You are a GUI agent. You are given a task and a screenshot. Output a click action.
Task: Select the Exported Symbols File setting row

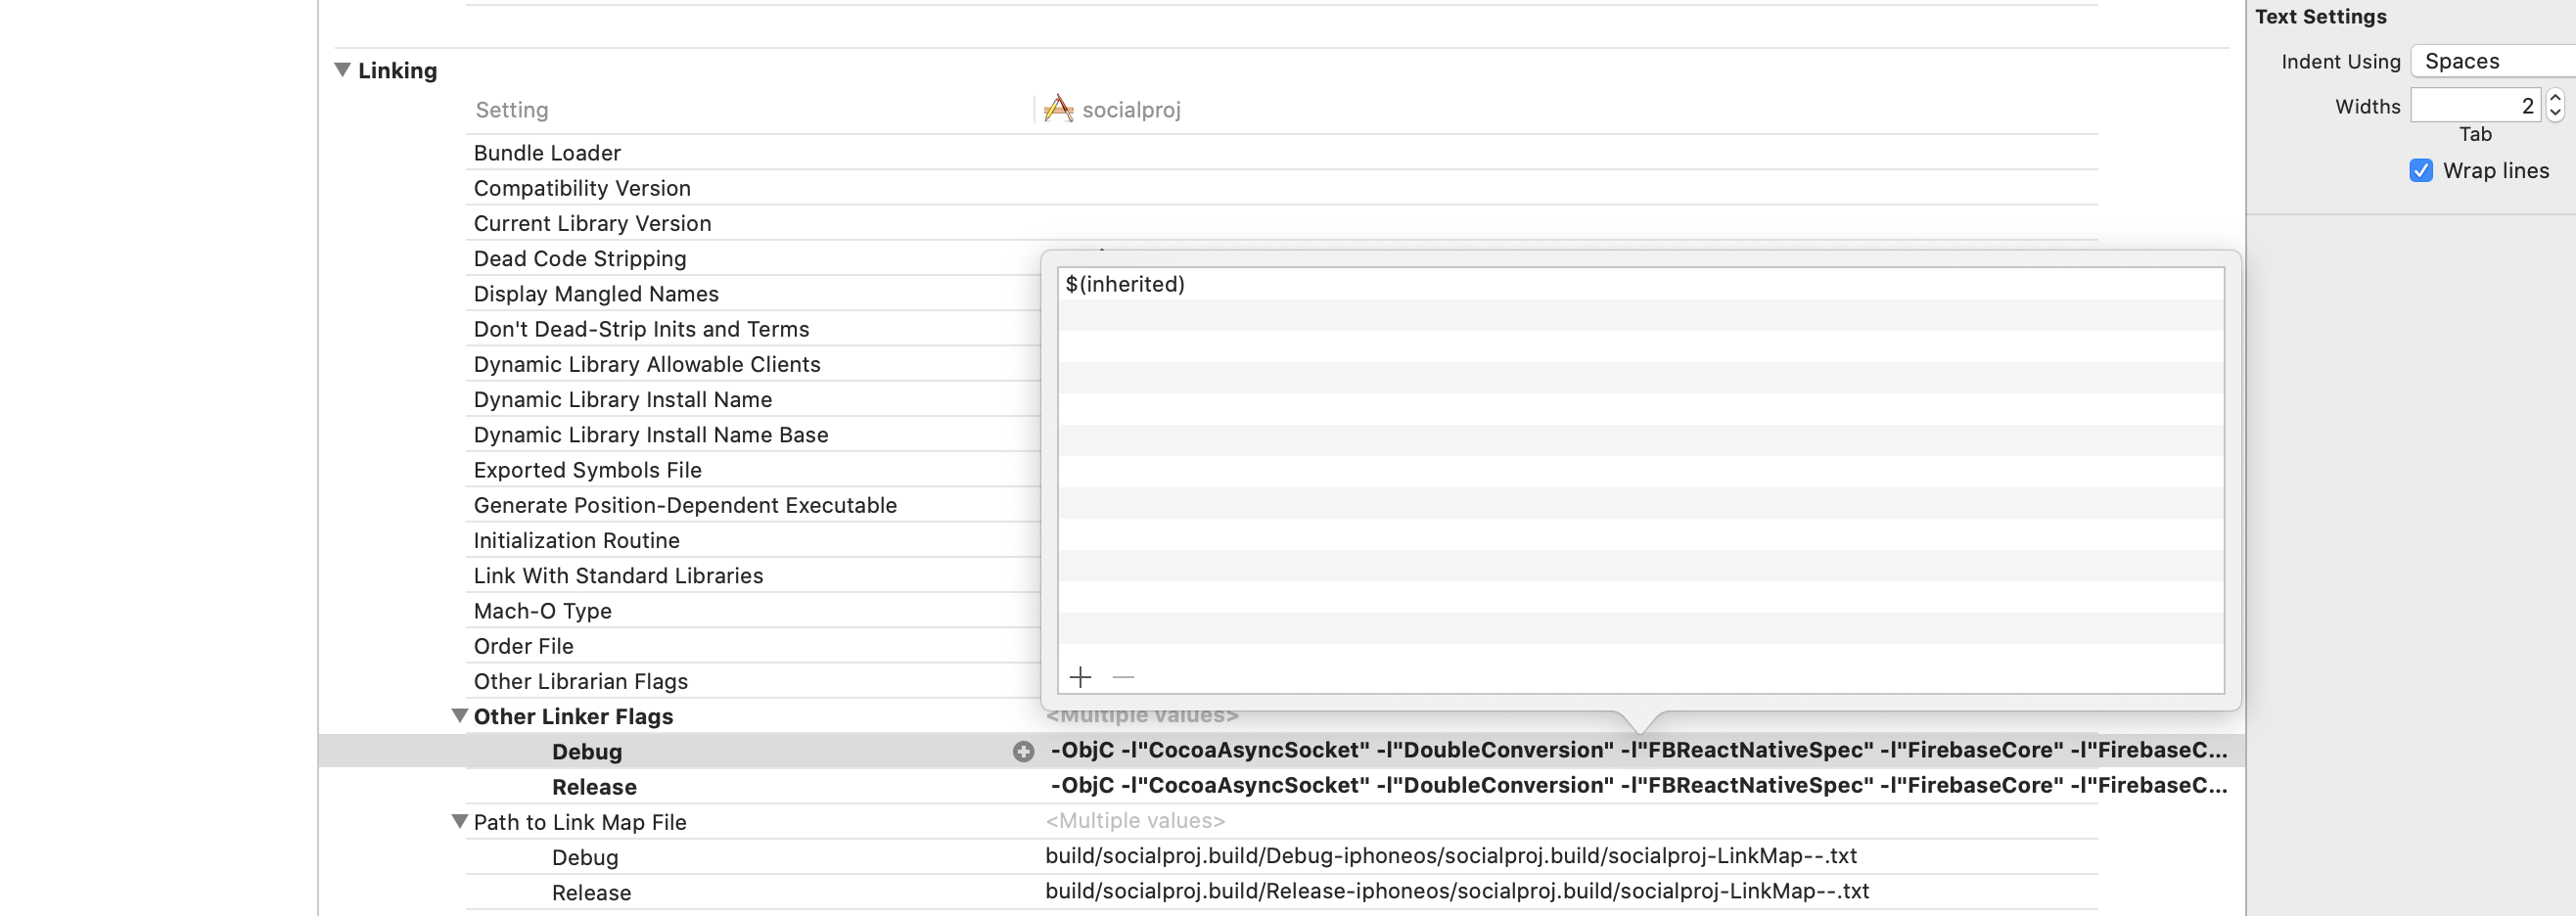(x=587, y=469)
